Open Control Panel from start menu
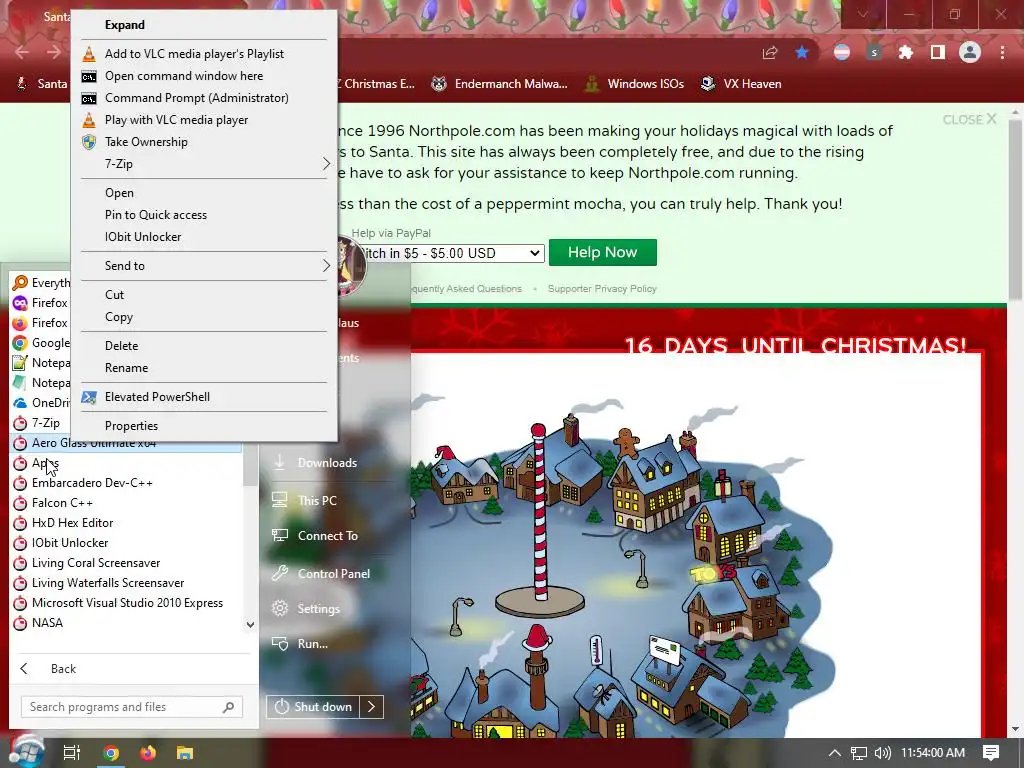Image resolution: width=1024 pixels, height=768 pixels. (334, 573)
